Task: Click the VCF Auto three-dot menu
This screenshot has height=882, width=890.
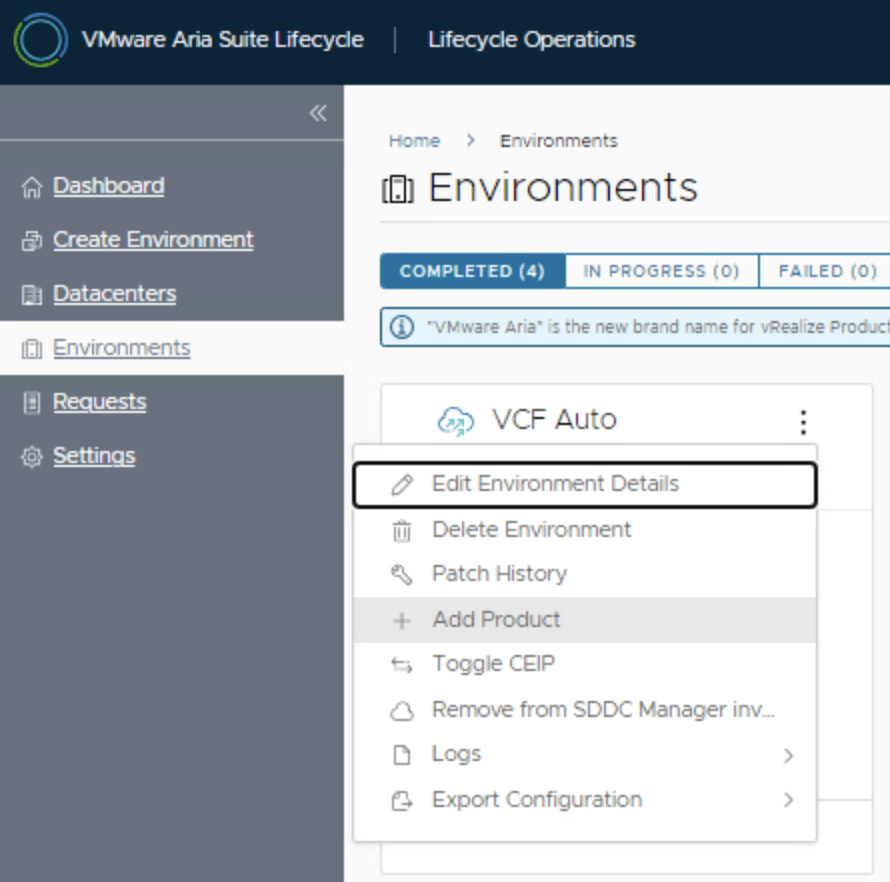Action: tap(803, 422)
